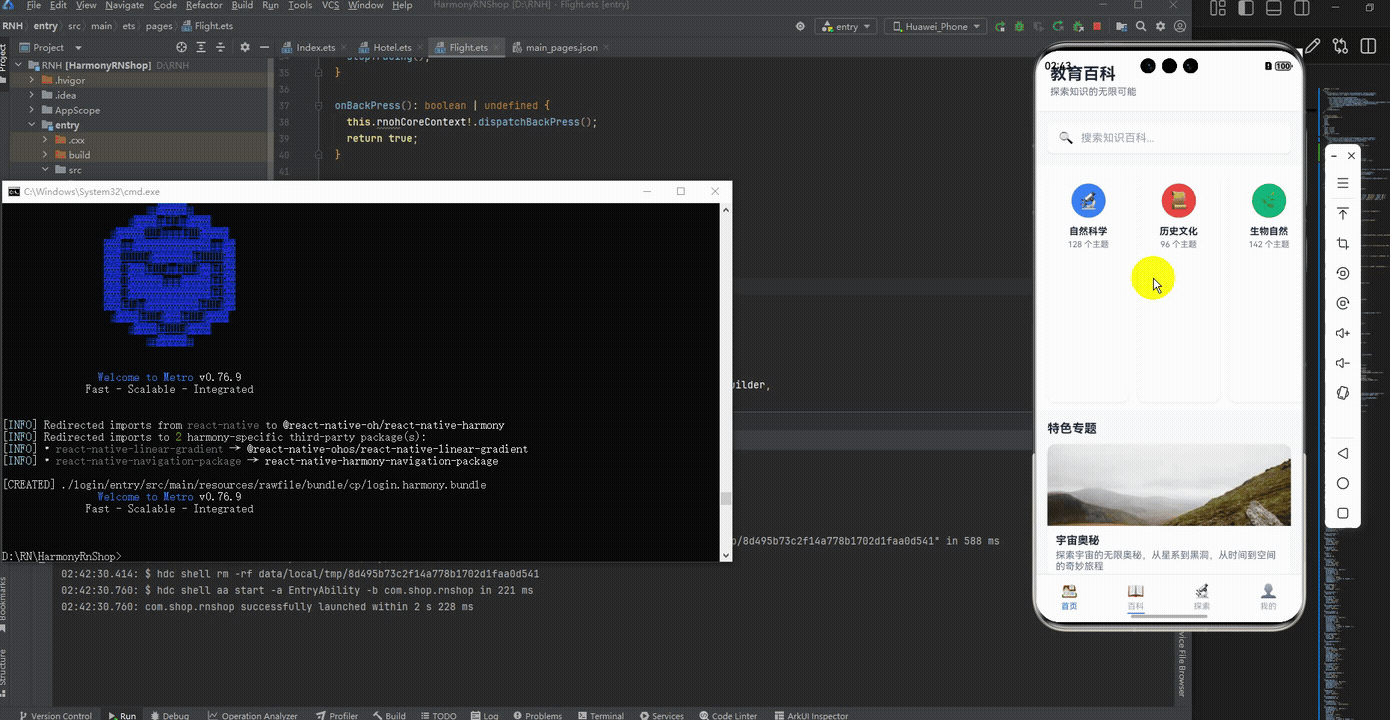Image resolution: width=1390 pixels, height=720 pixels.
Task: Collapse the RNH [HarmonyRNShop] root node
Action: tap(19, 65)
